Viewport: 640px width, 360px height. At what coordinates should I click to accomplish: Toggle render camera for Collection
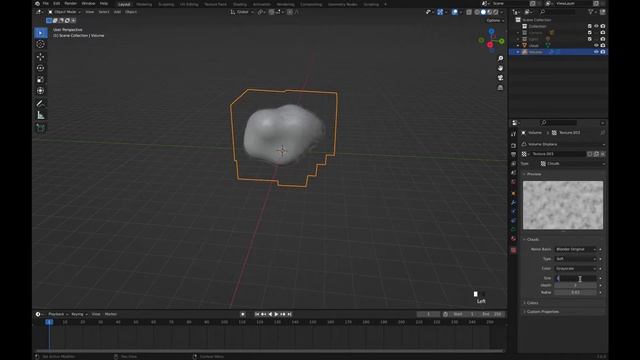(603, 26)
